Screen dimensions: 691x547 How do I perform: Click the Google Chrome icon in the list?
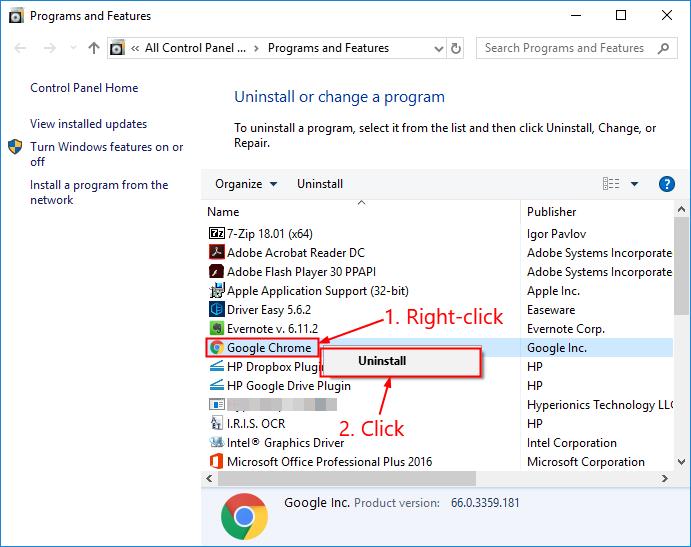click(216, 347)
